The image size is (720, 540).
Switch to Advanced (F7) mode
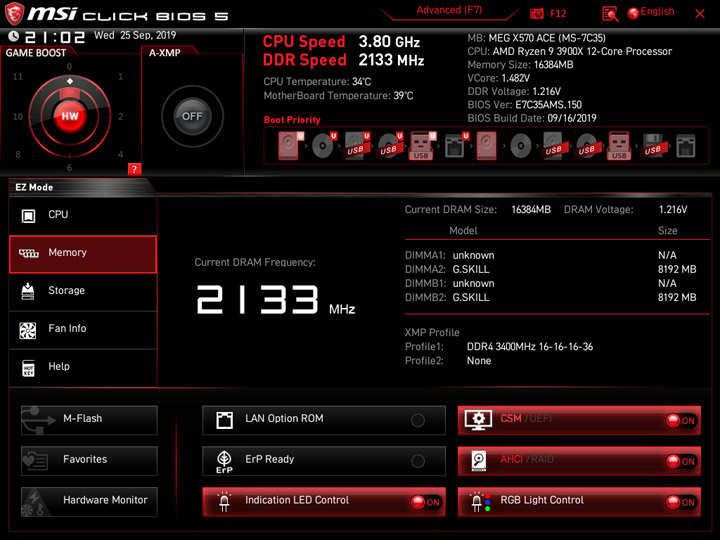click(x=449, y=10)
